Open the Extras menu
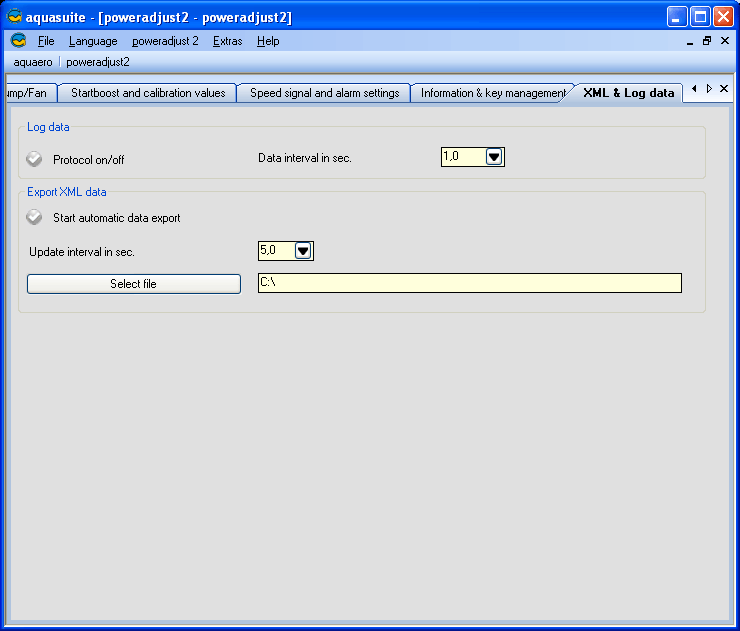This screenshot has width=740, height=631. click(x=227, y=41)
